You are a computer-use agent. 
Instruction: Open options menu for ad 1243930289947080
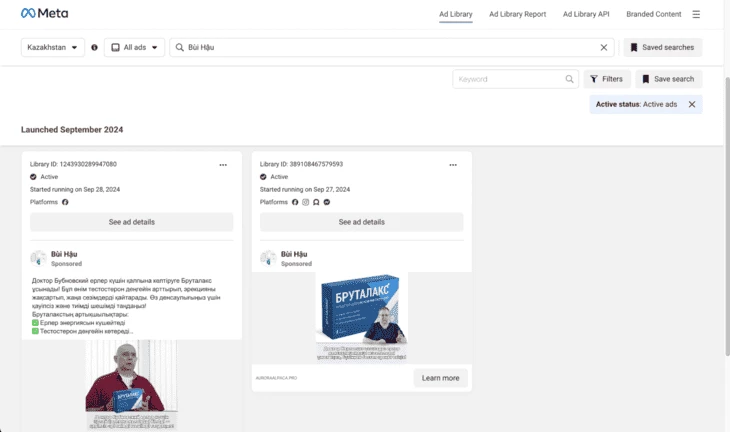[223, 165]
